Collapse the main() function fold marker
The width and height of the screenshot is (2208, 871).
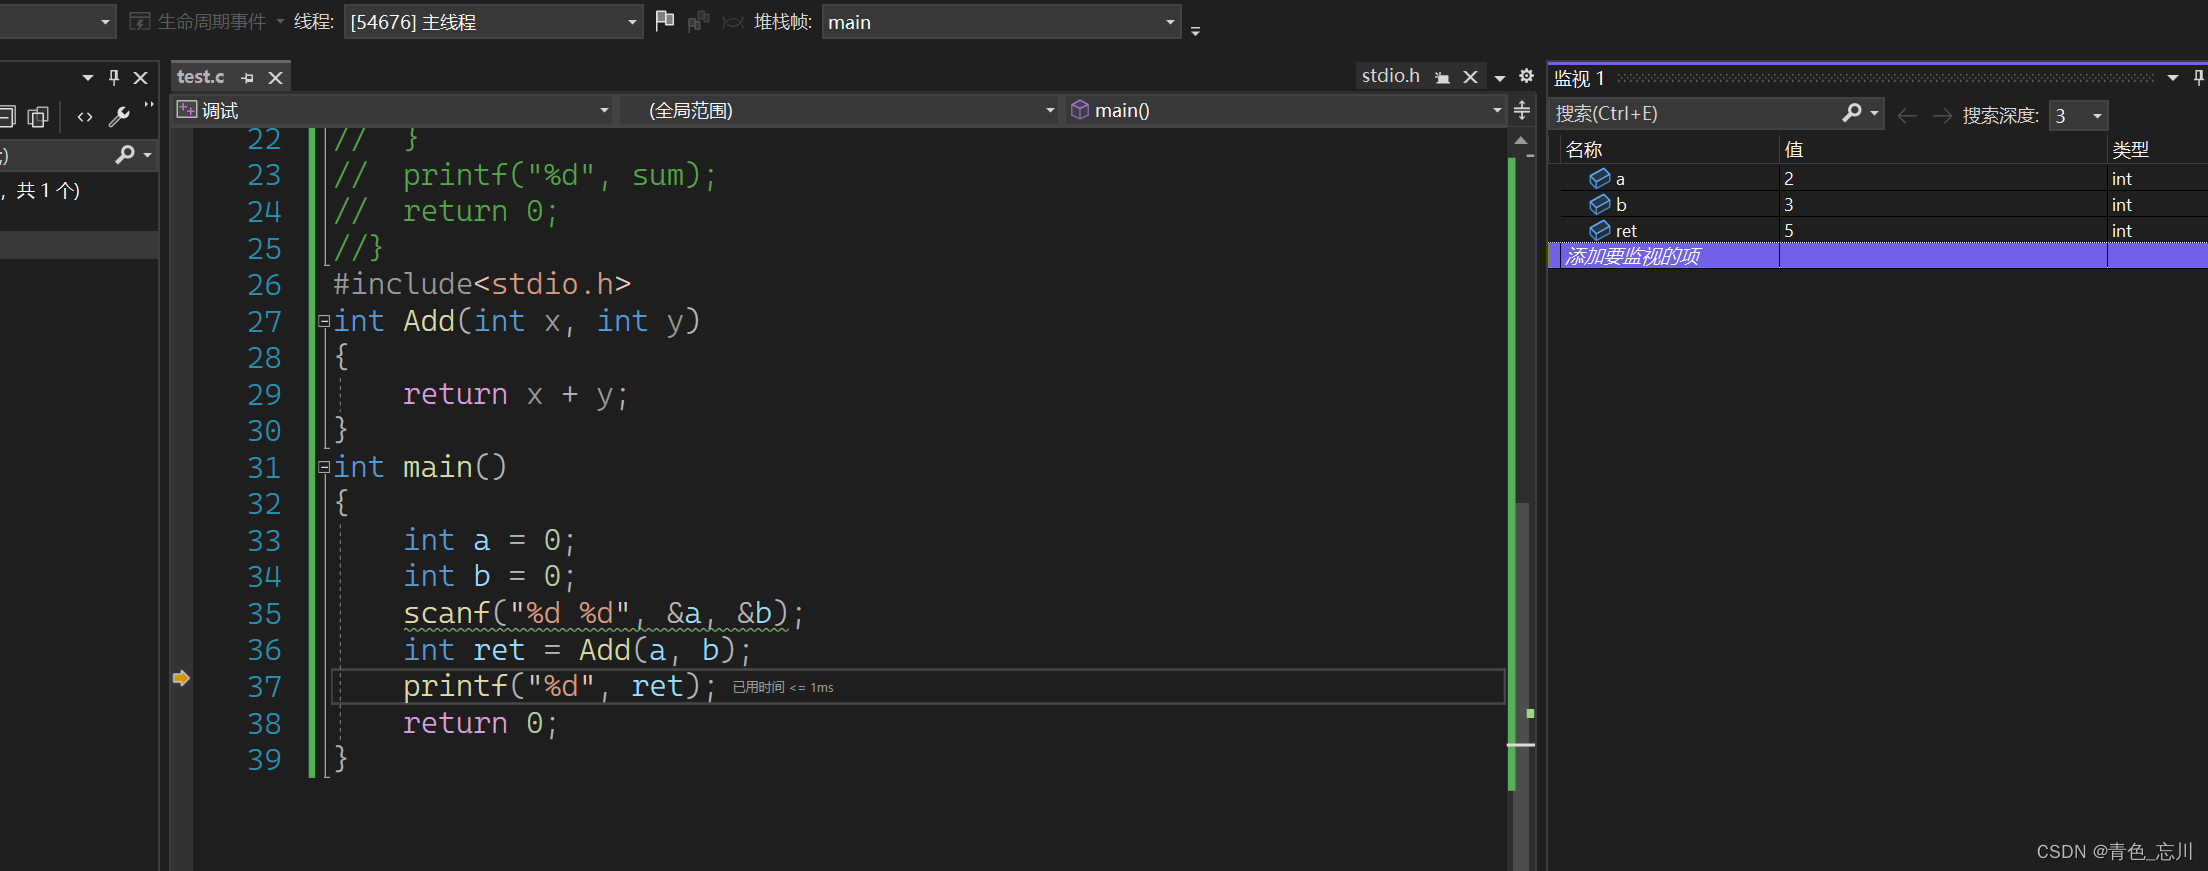(324, 467)
